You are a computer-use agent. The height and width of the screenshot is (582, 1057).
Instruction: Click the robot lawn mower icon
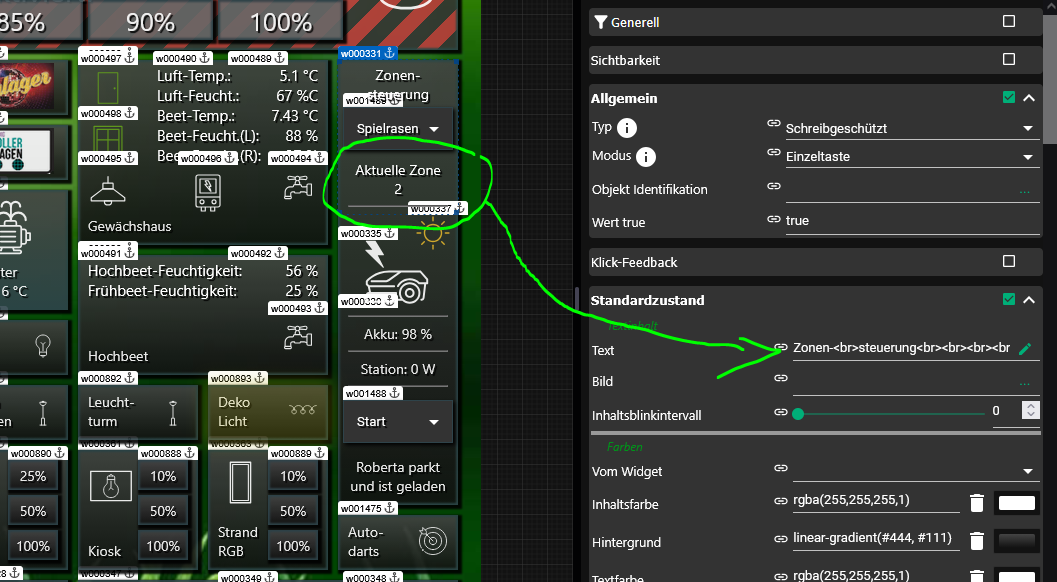coord(397,285)
